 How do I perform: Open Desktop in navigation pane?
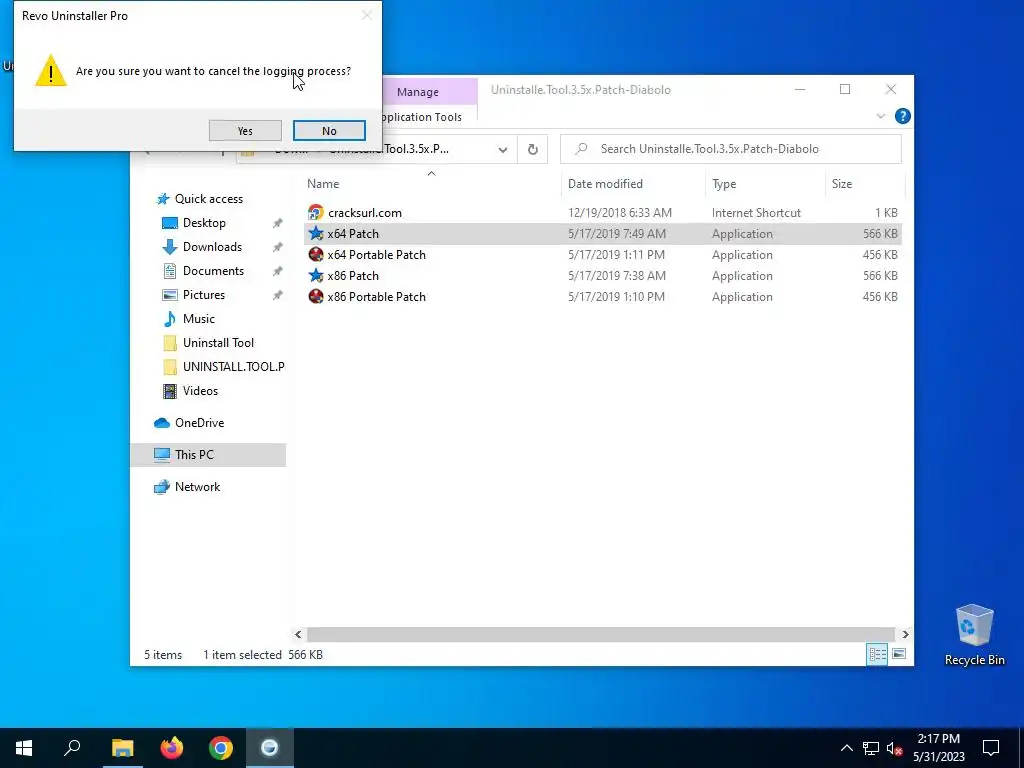pyautogui.click(x=204, y=223)
